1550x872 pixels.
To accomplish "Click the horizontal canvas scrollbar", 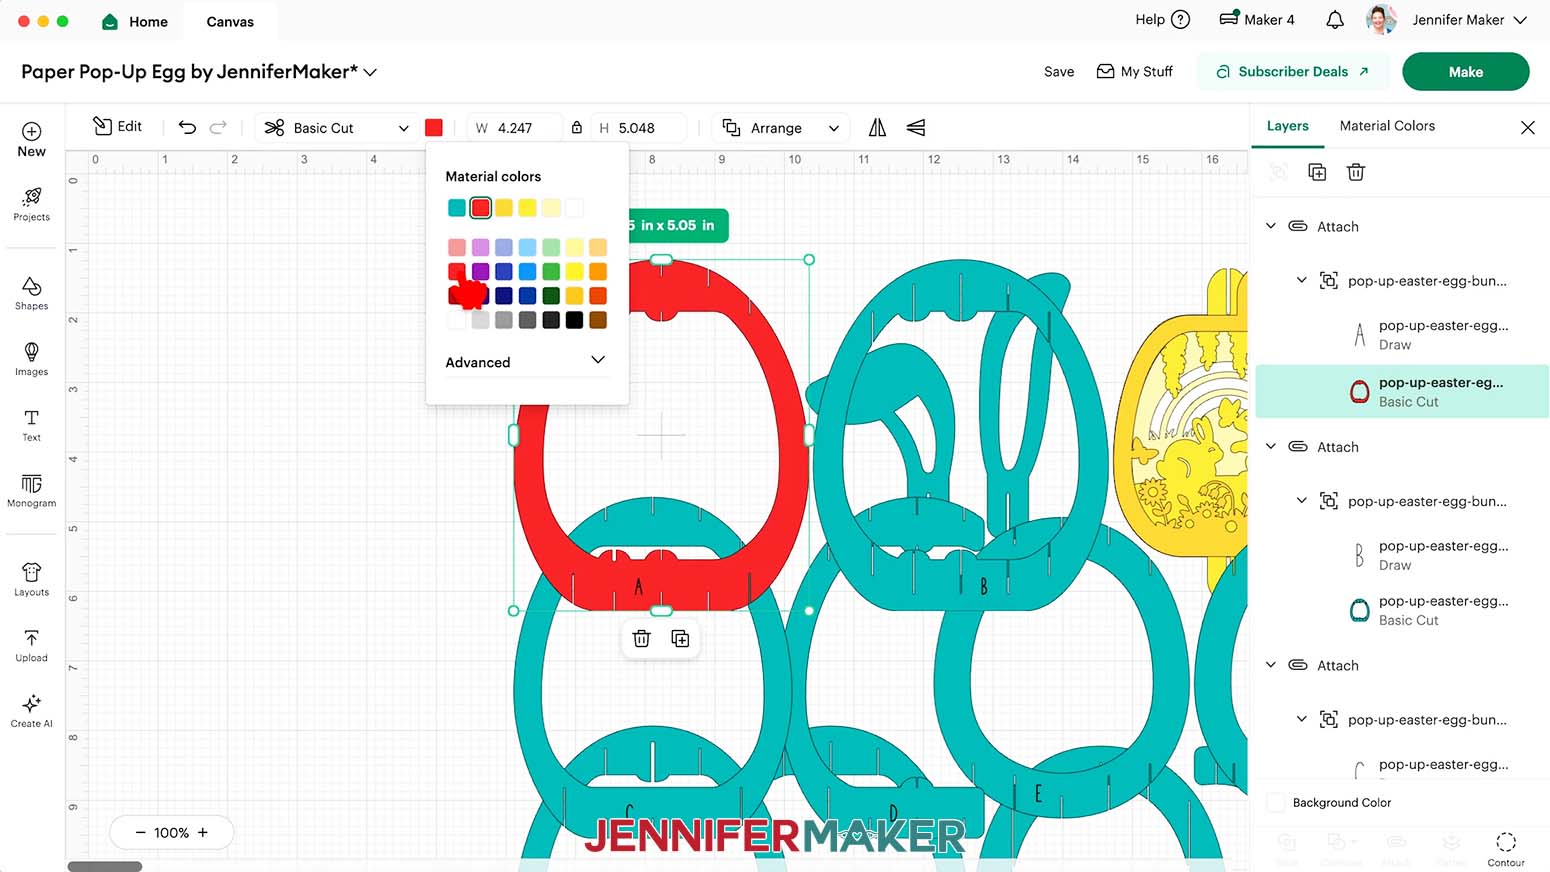I will pyautogui.click(x=105, y=866).
